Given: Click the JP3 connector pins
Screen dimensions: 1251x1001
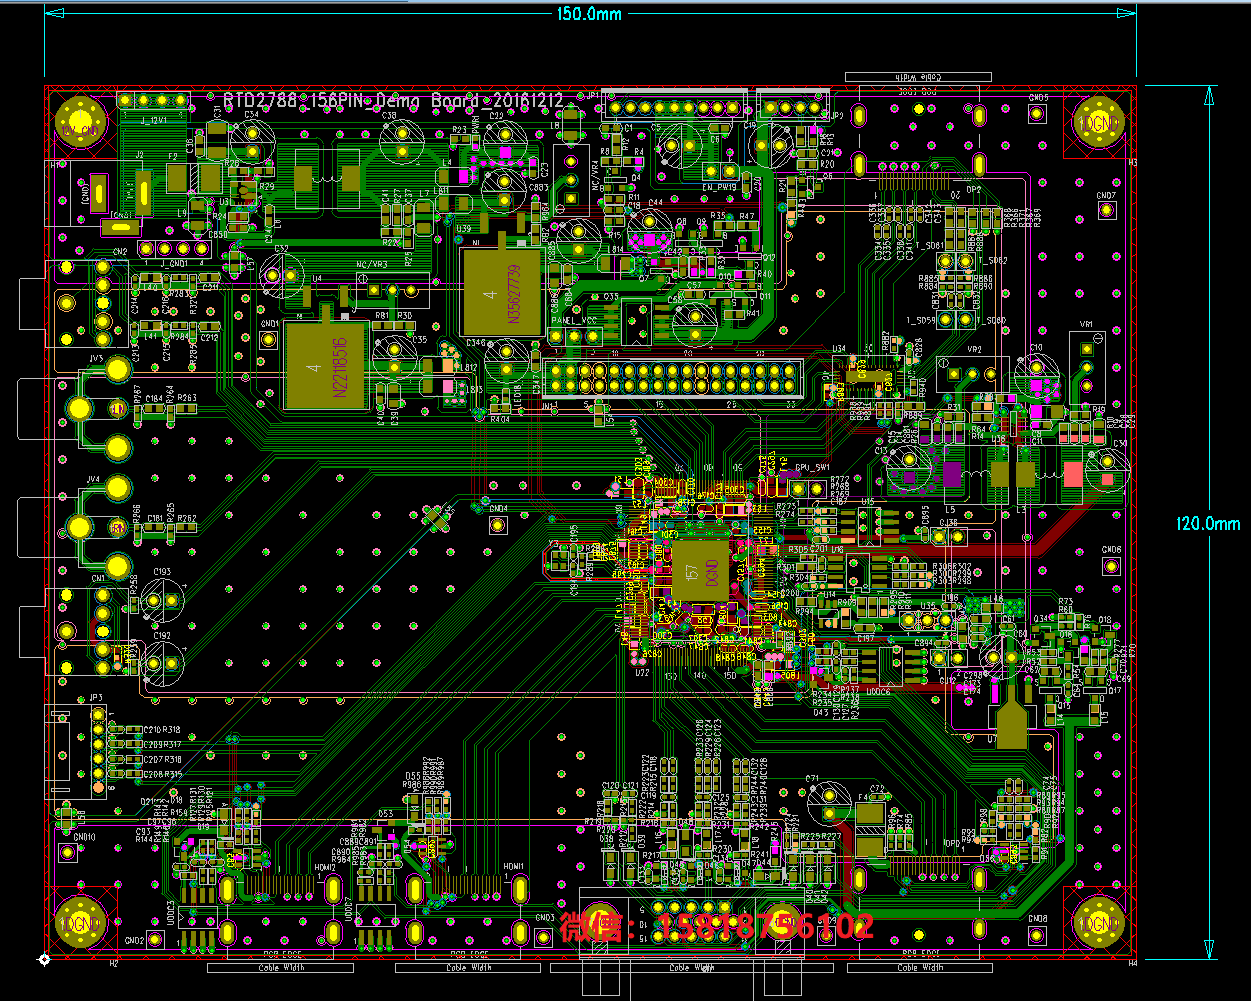Looking at the screenshot, I should pos(98,750).
